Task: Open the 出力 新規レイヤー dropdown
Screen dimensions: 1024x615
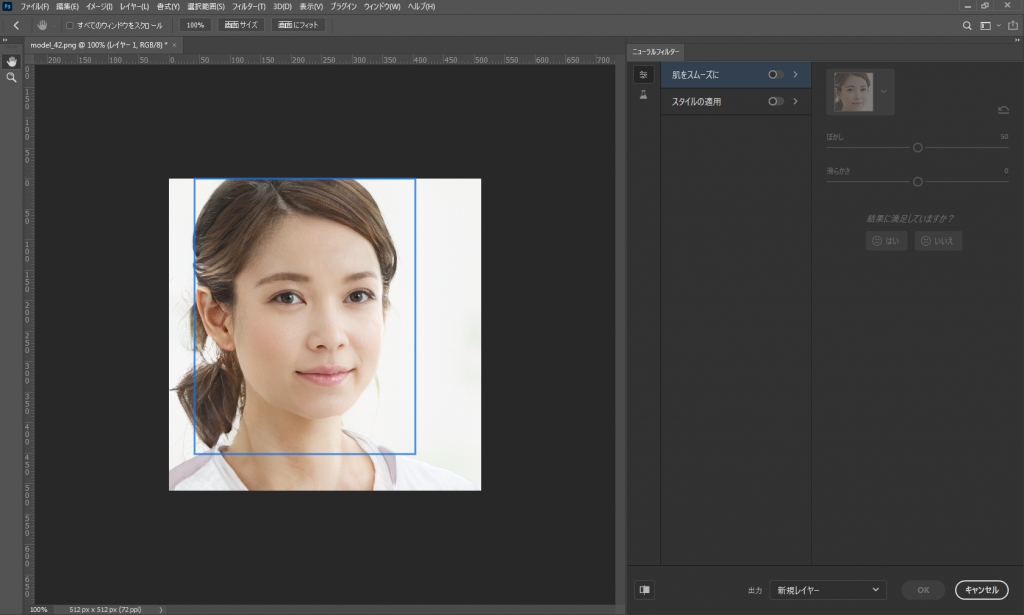Action: [828, 590]
